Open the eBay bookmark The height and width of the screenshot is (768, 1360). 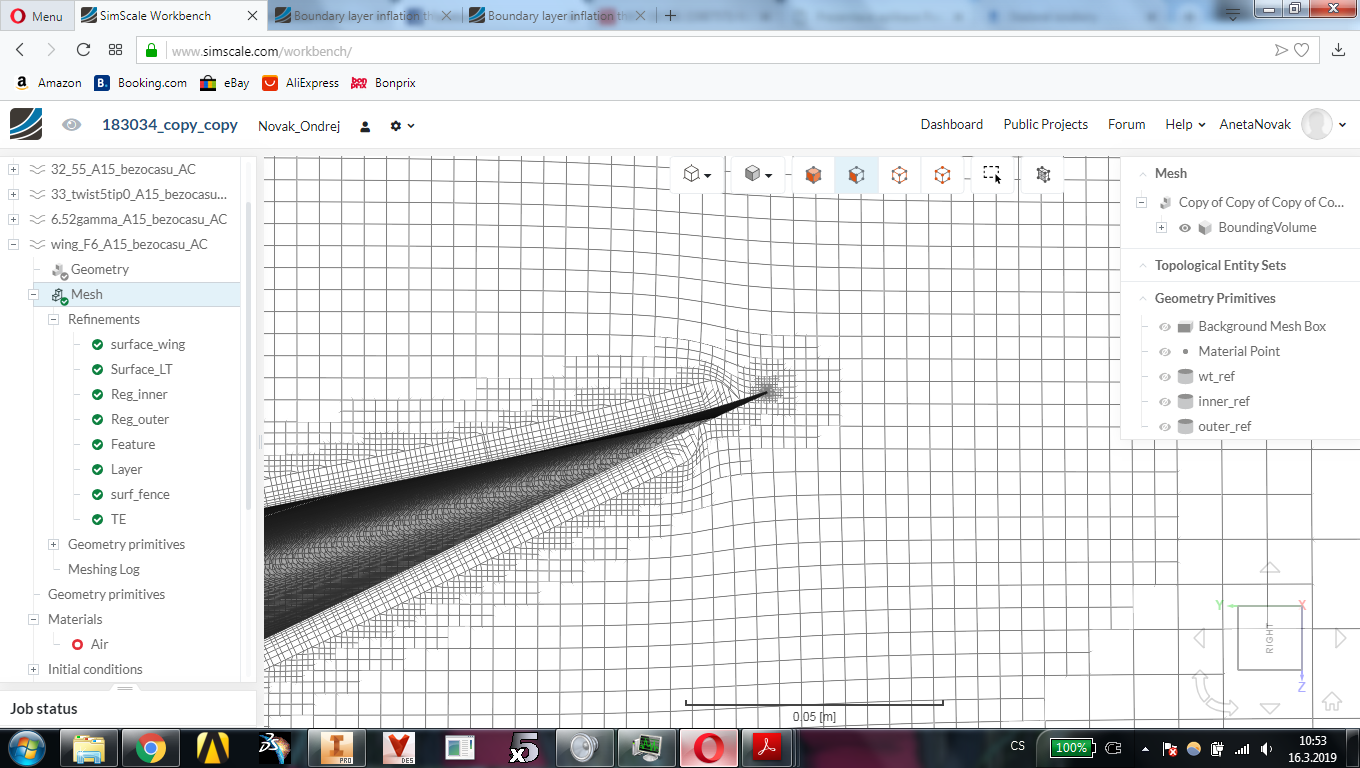[225, 83]
